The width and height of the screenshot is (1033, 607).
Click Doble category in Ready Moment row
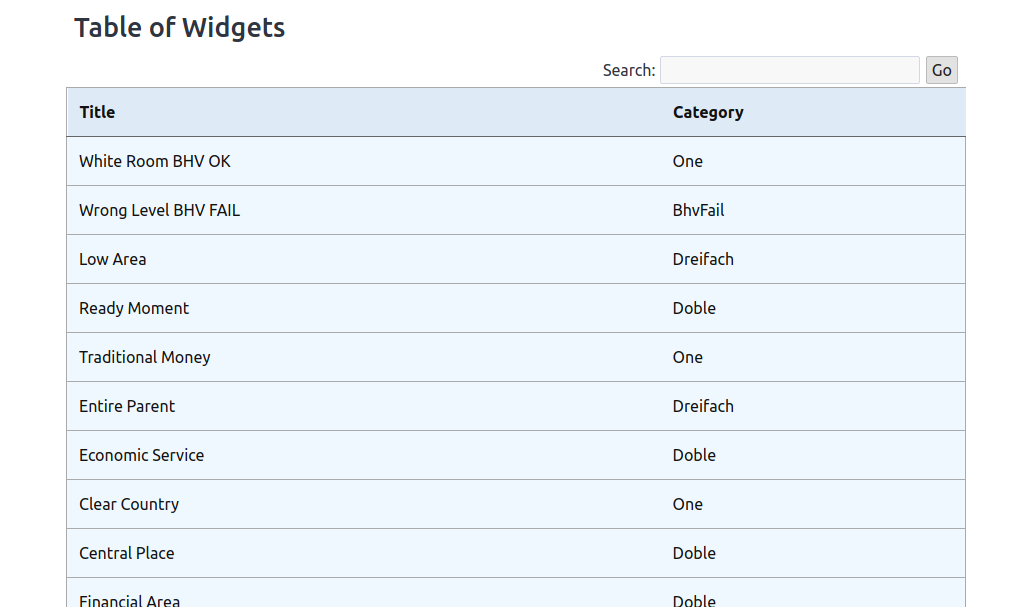[x=694, y=308]
